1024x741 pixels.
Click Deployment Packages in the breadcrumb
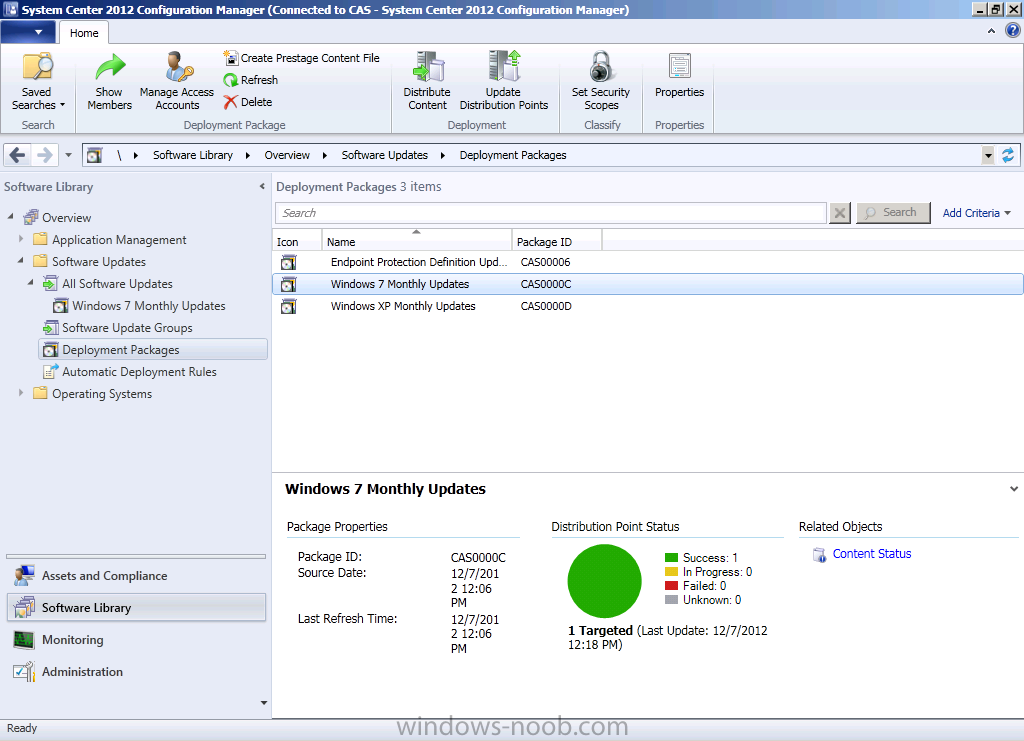[x=513, y=155]
